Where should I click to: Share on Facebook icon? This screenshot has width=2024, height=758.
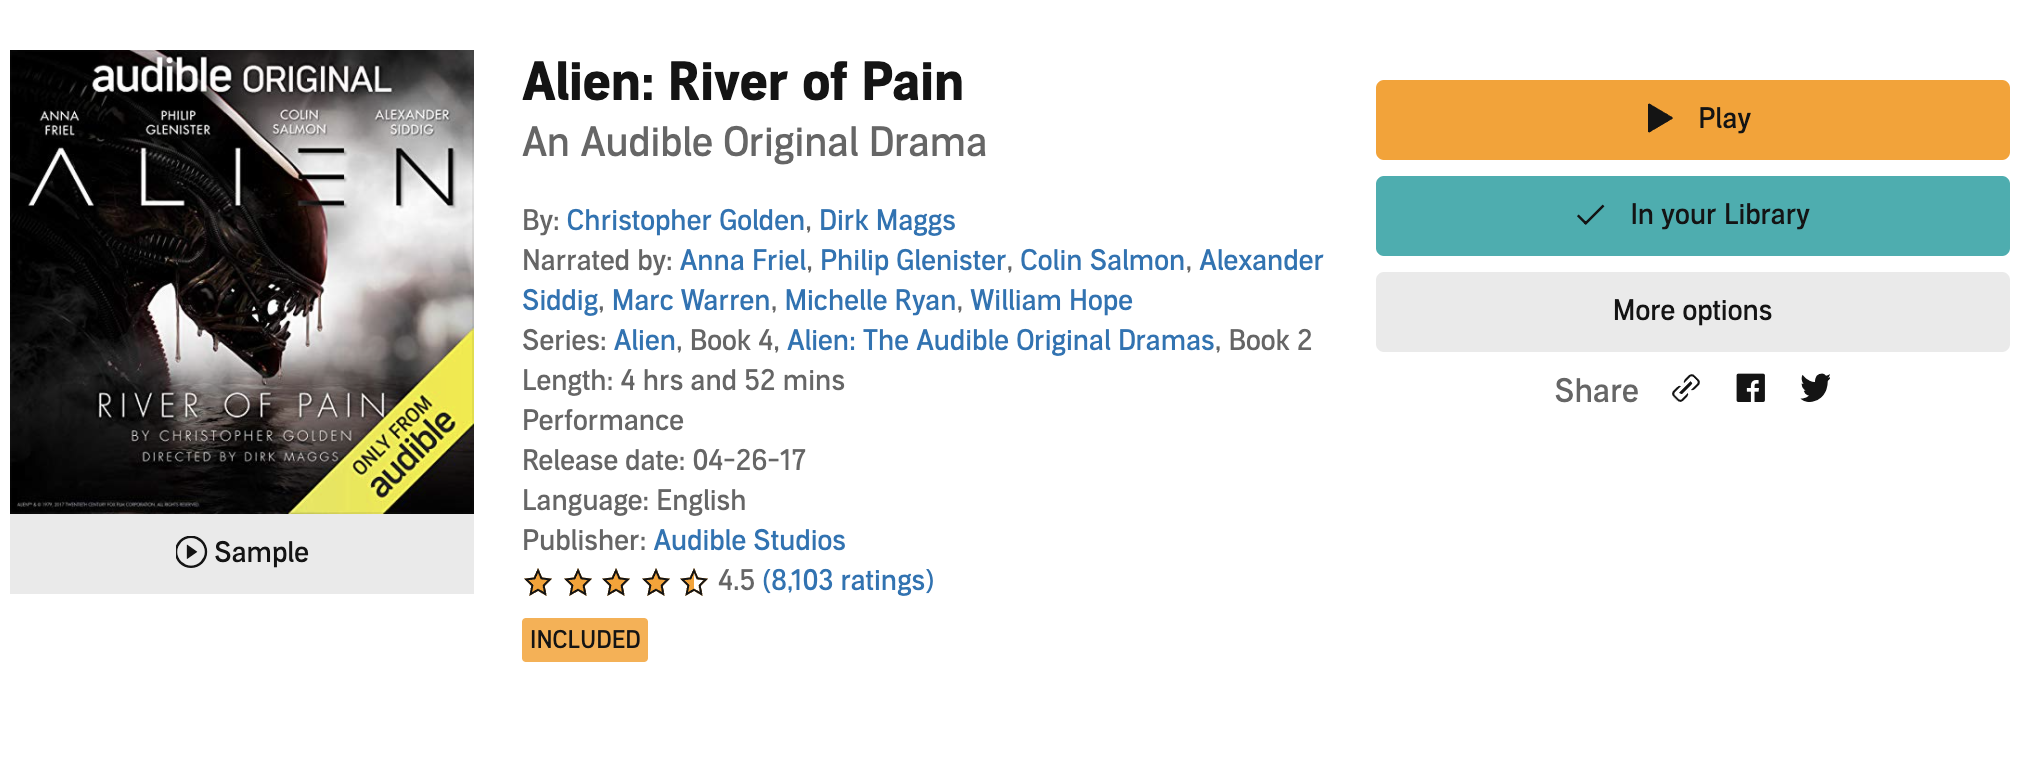coord(1750,388)
